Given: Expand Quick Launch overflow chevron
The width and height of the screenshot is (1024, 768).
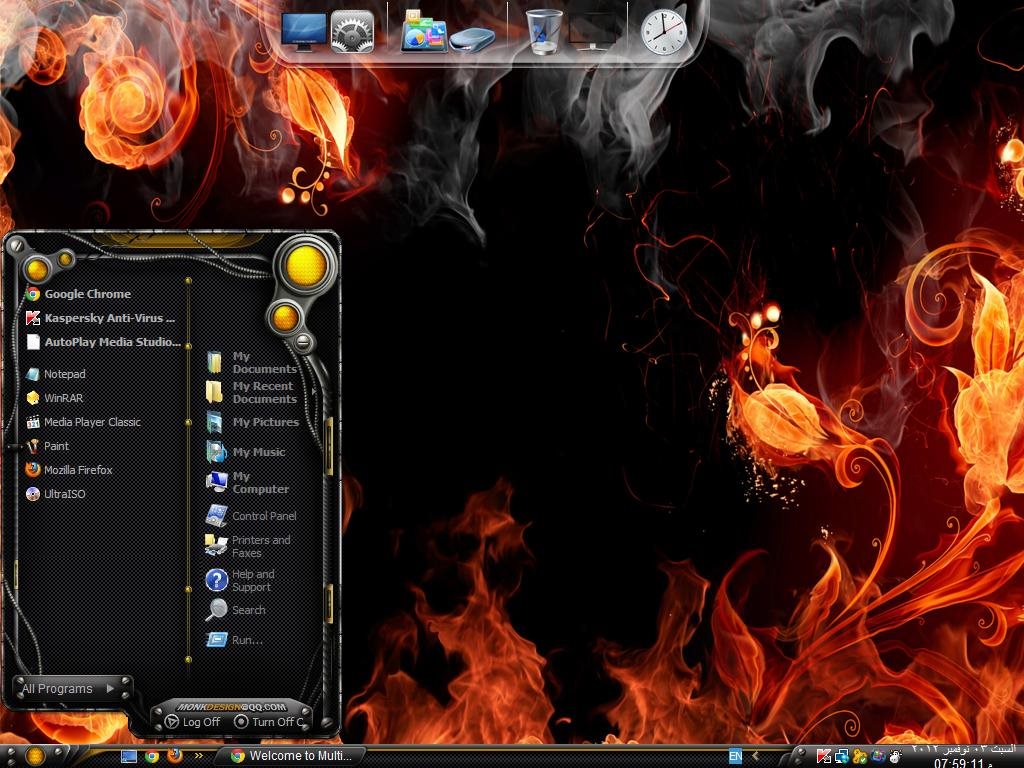Looking at the screenshot, I should [198, 756].
